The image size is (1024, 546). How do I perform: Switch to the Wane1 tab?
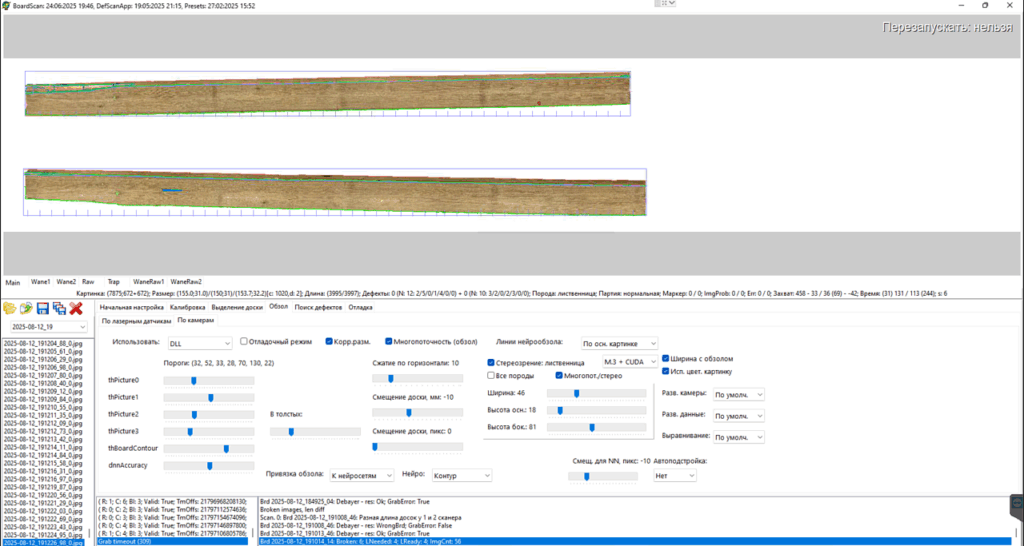(x=40, y=281)
